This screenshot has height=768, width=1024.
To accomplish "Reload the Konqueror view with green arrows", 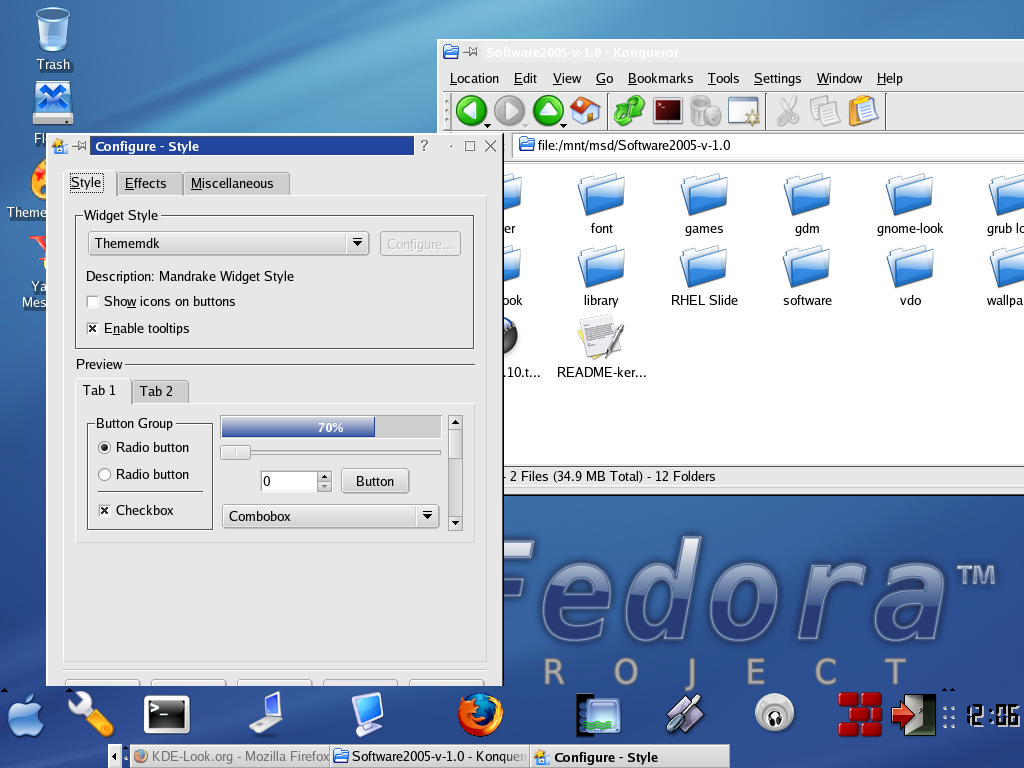I will click(629, 110).
